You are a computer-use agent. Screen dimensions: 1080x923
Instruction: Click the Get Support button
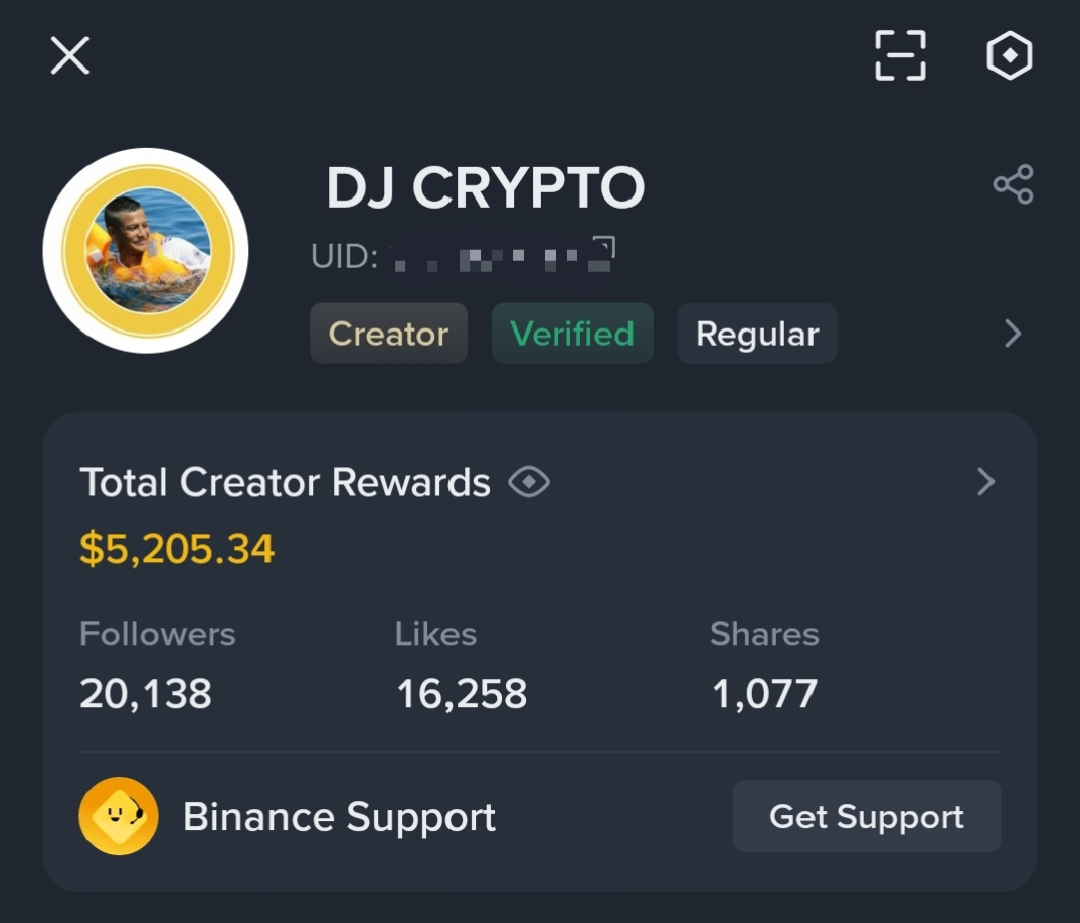(x=866, y=816)
